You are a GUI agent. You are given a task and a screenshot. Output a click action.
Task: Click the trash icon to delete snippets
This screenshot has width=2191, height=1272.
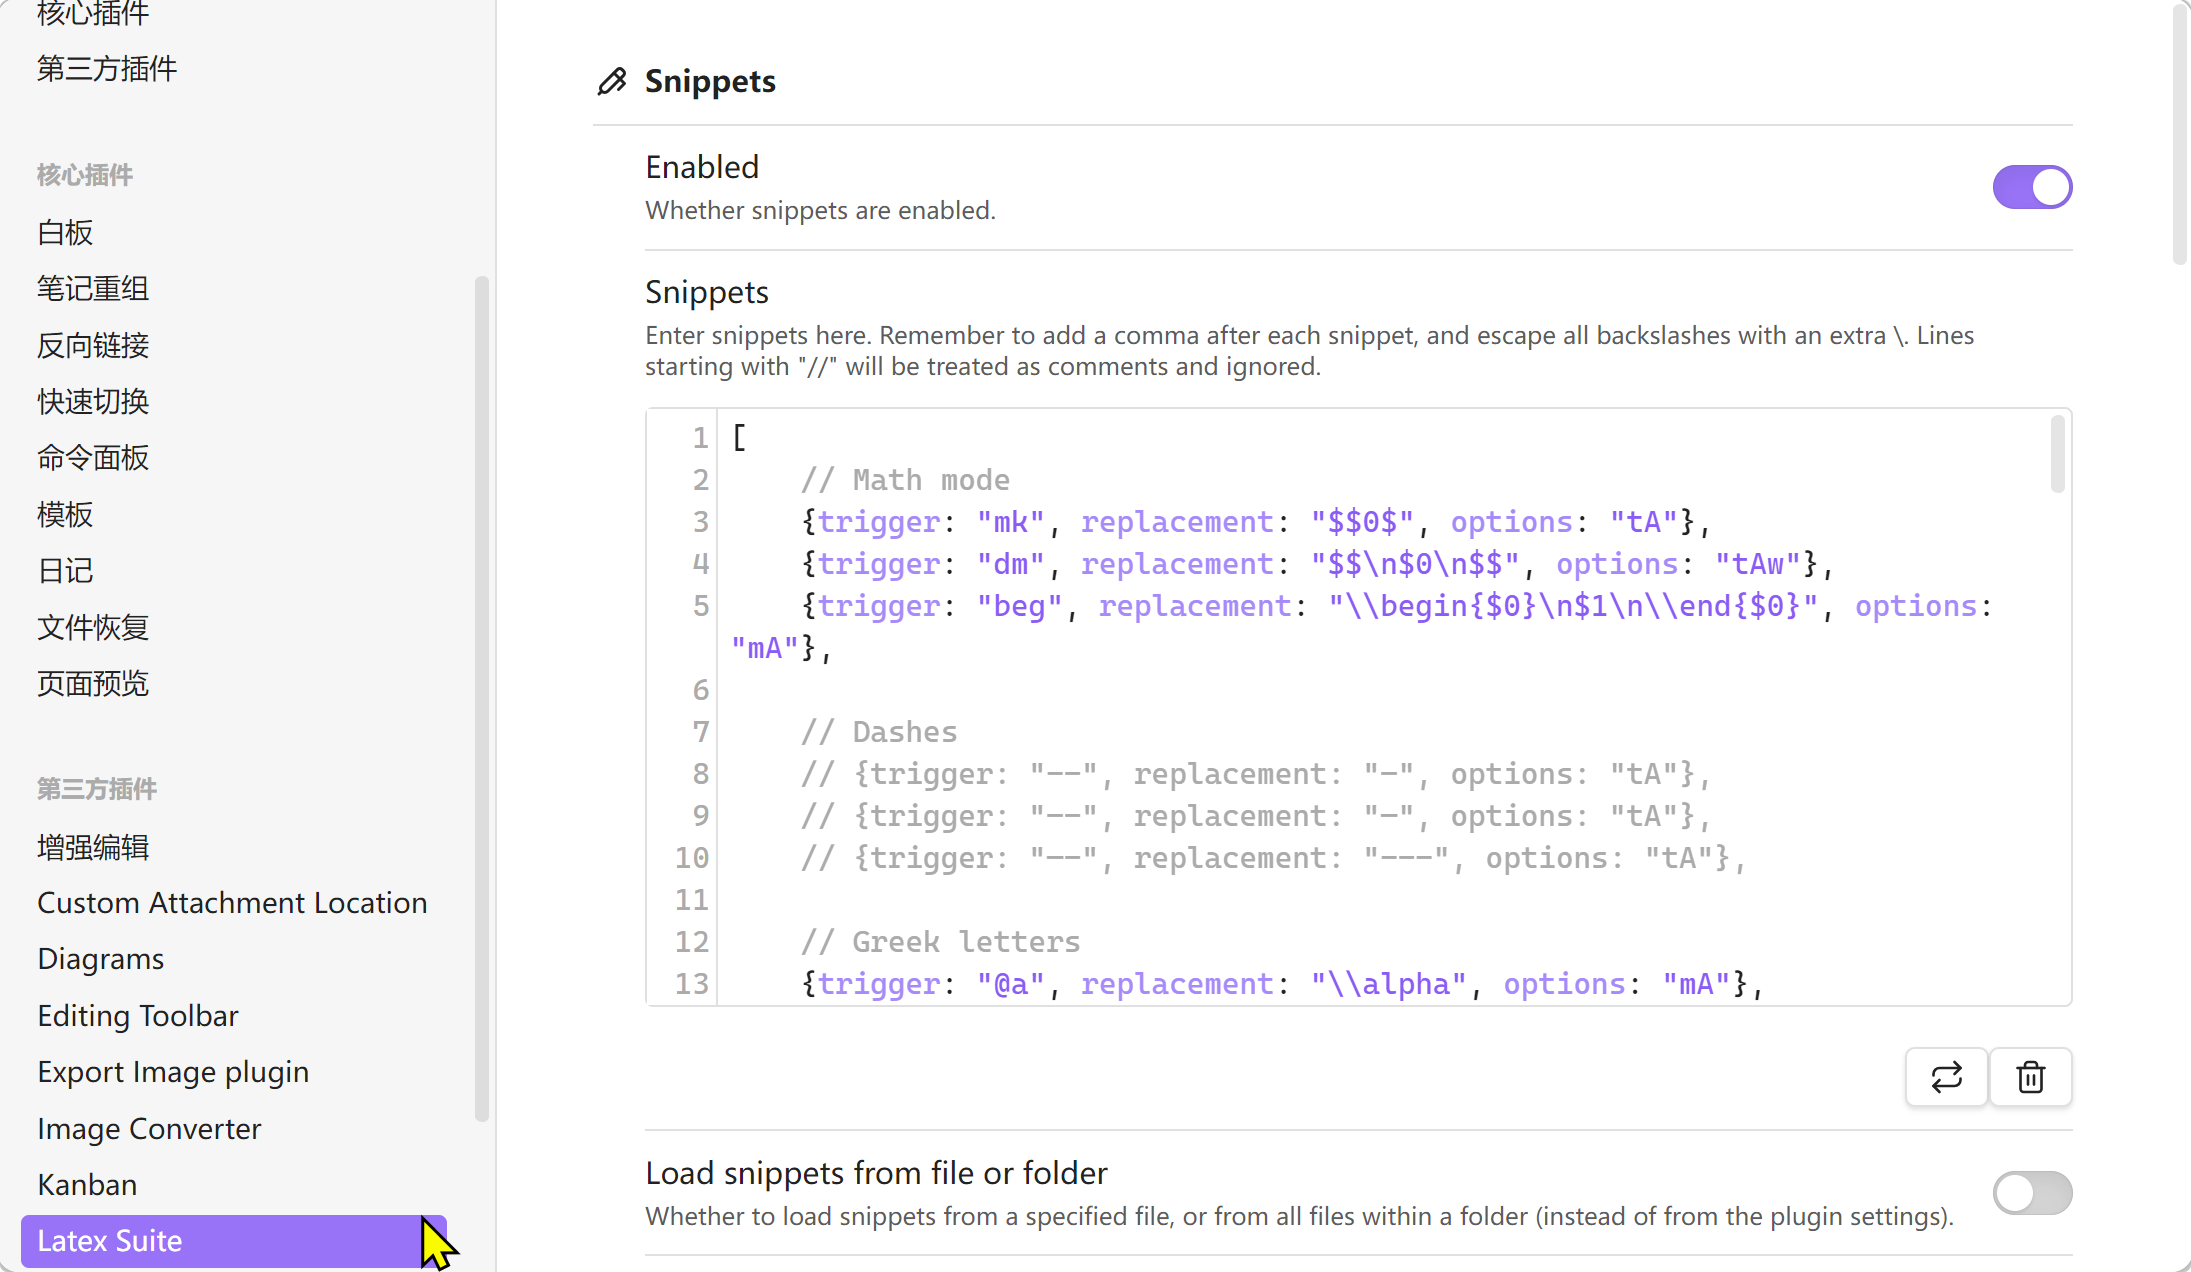pos(2030,1077)
